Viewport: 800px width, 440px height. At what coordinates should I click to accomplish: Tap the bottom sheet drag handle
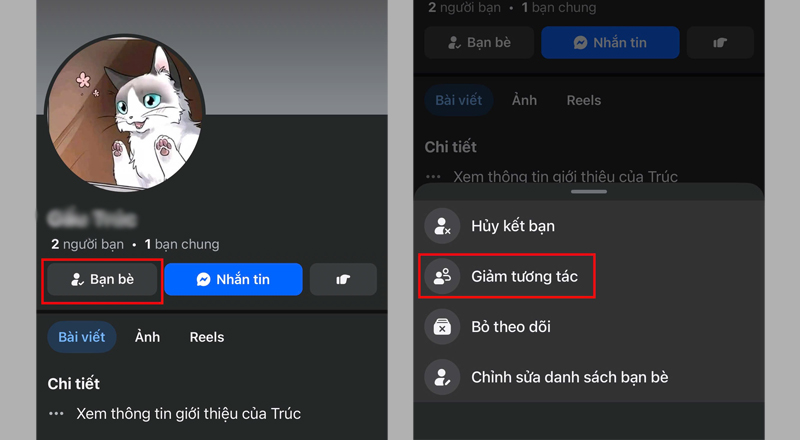click(589, 192)
